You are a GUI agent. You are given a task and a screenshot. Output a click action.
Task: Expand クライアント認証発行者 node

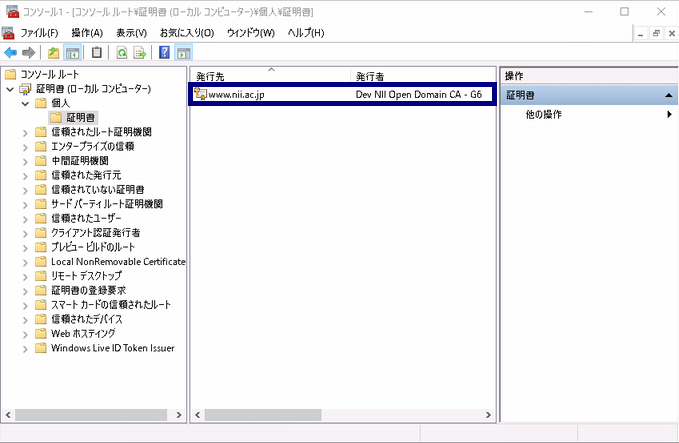[25, 233]
